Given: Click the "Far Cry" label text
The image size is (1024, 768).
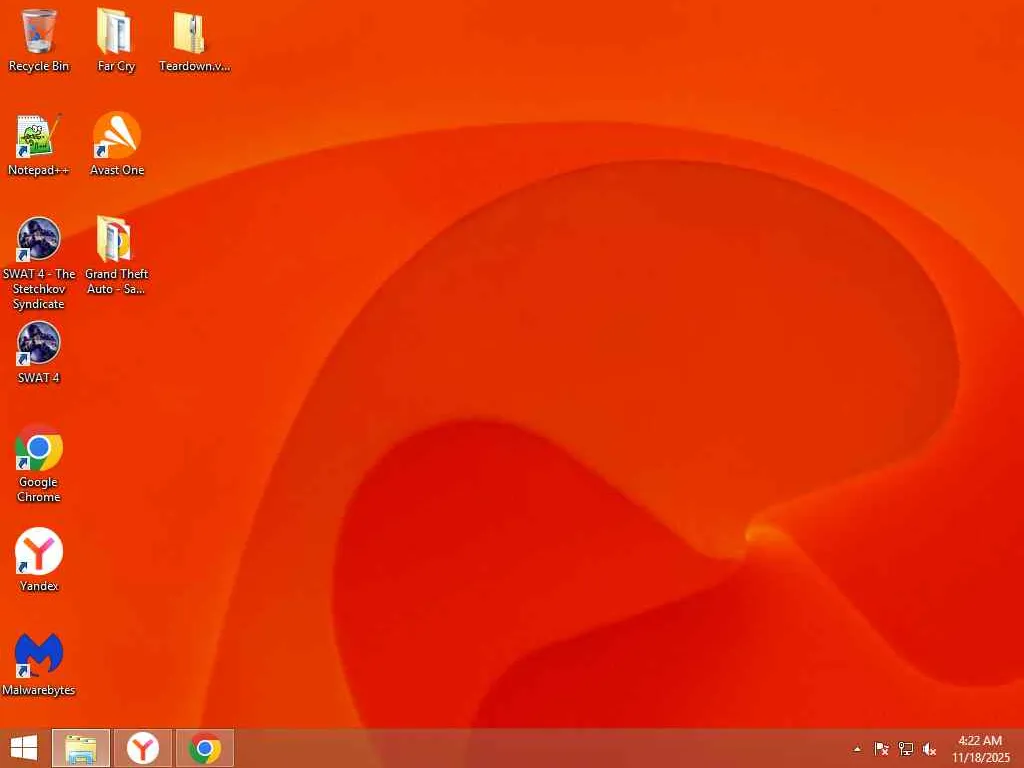Looking at the screenshot, I should [116, 66].
